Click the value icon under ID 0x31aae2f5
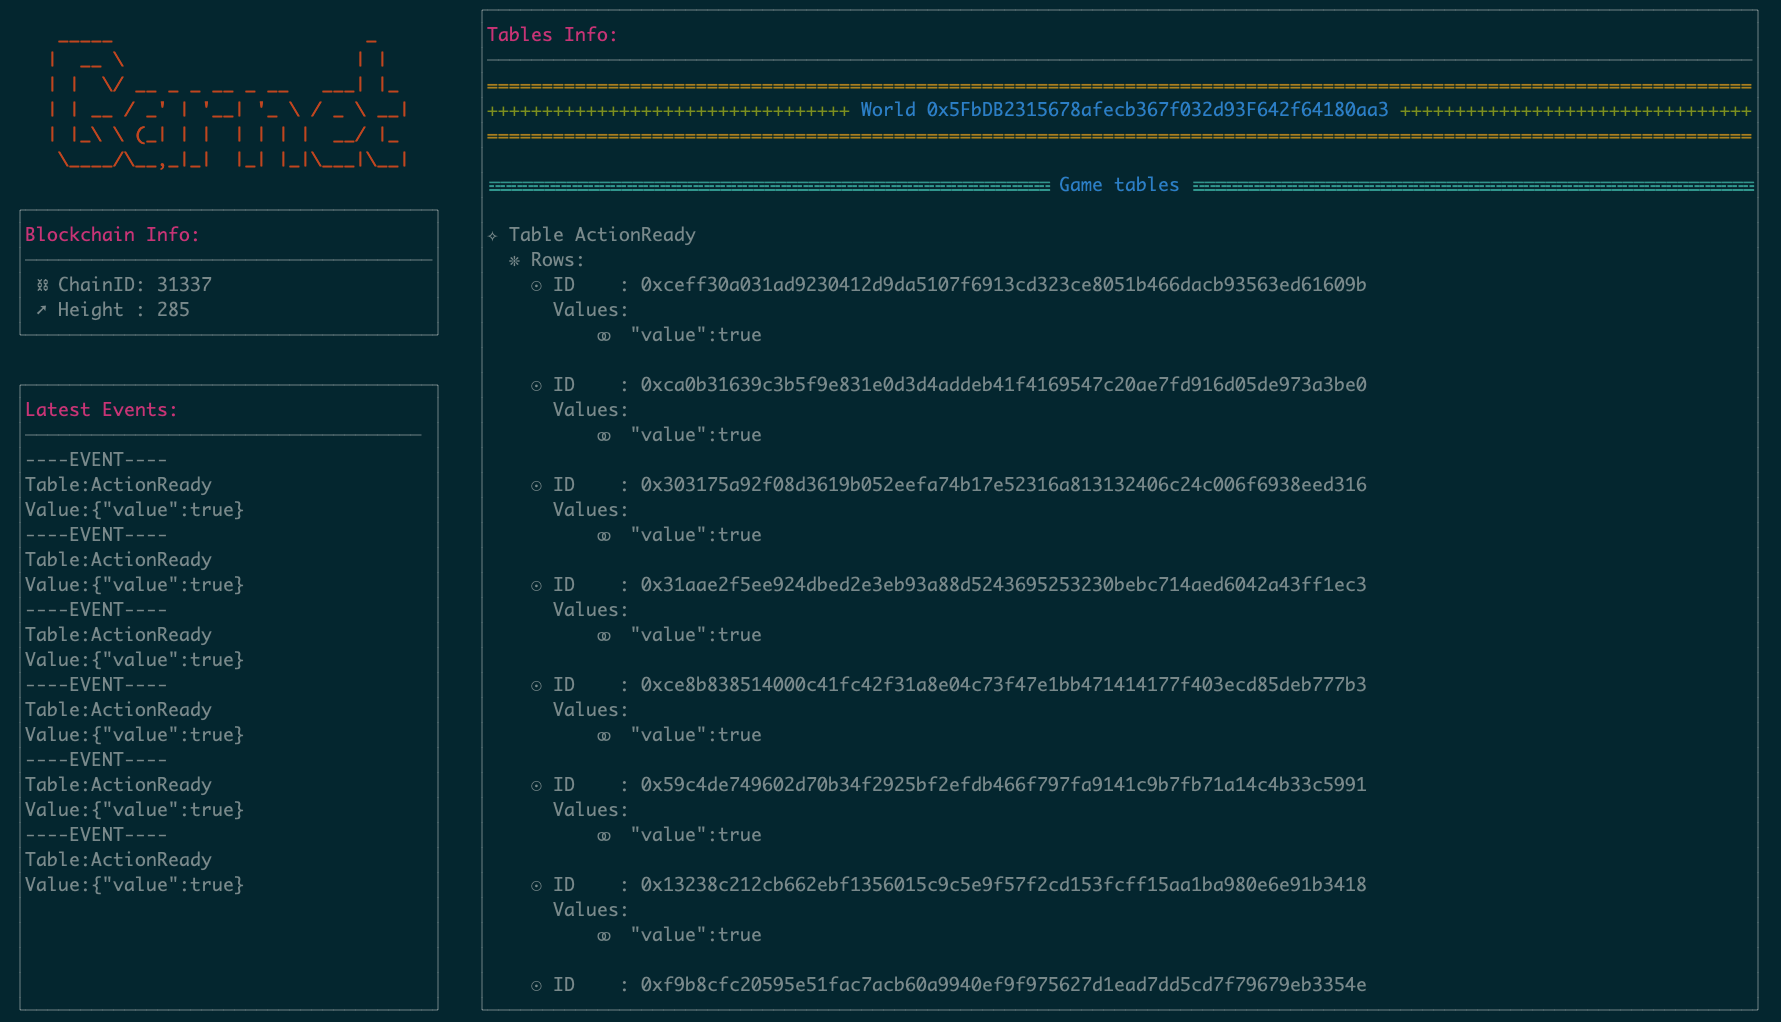 point(604,636)
